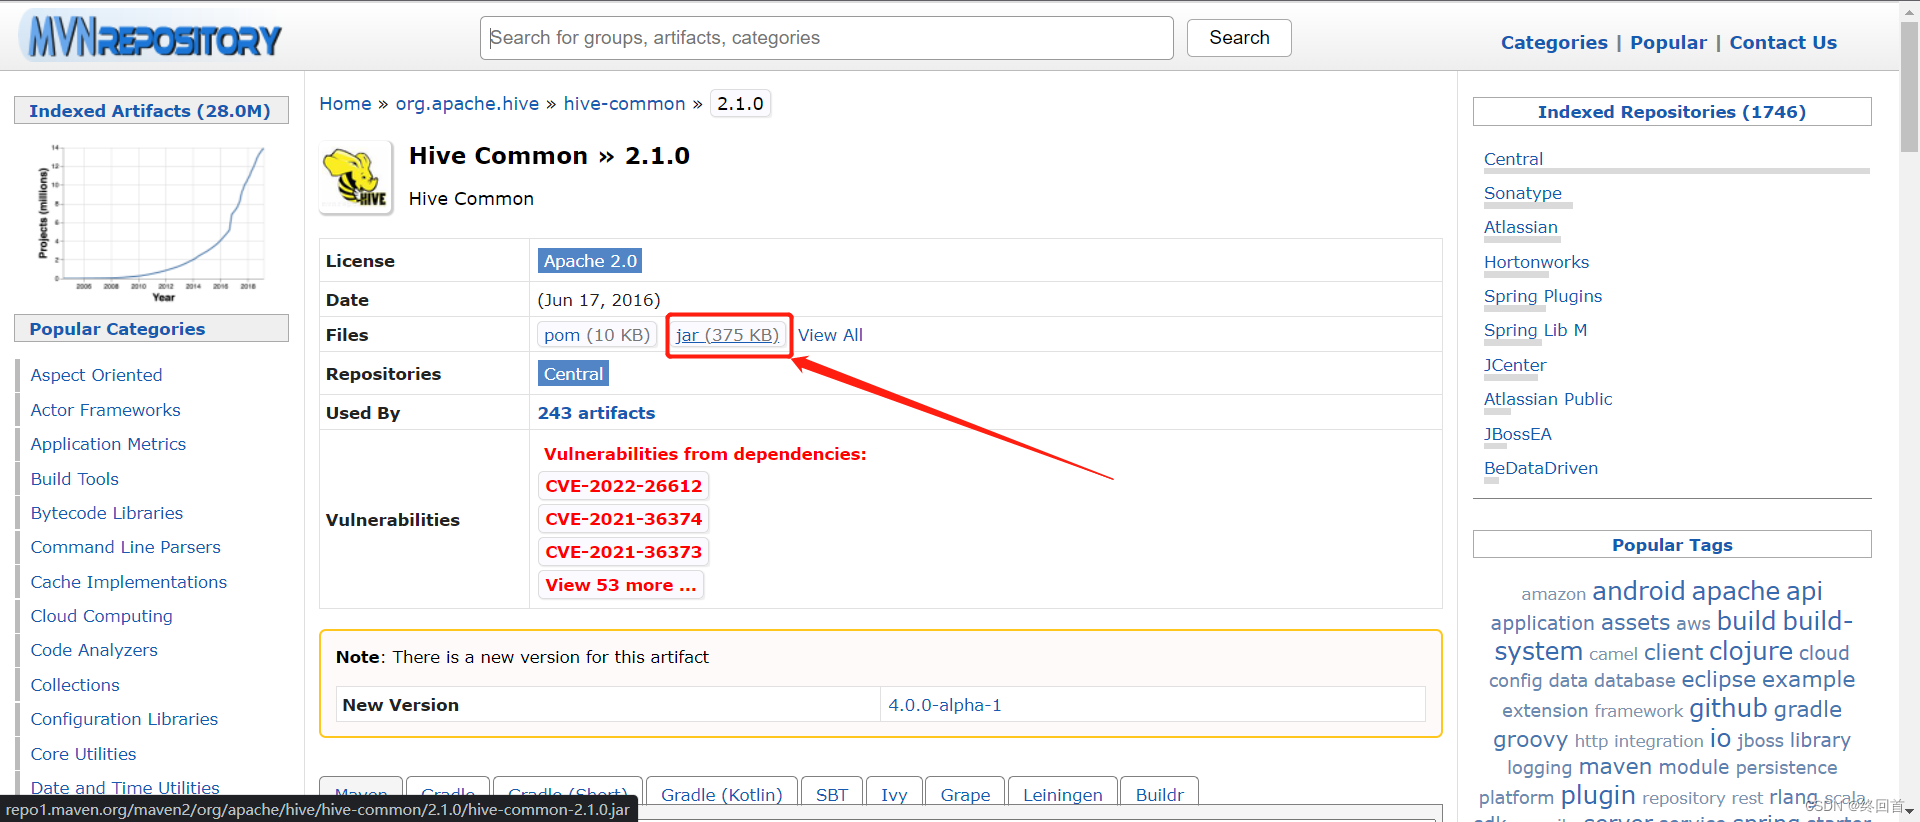Click the MVNRepository logo
Image resolution: width=1920 pixels, height=822 pixels.
tap(151, 37)
